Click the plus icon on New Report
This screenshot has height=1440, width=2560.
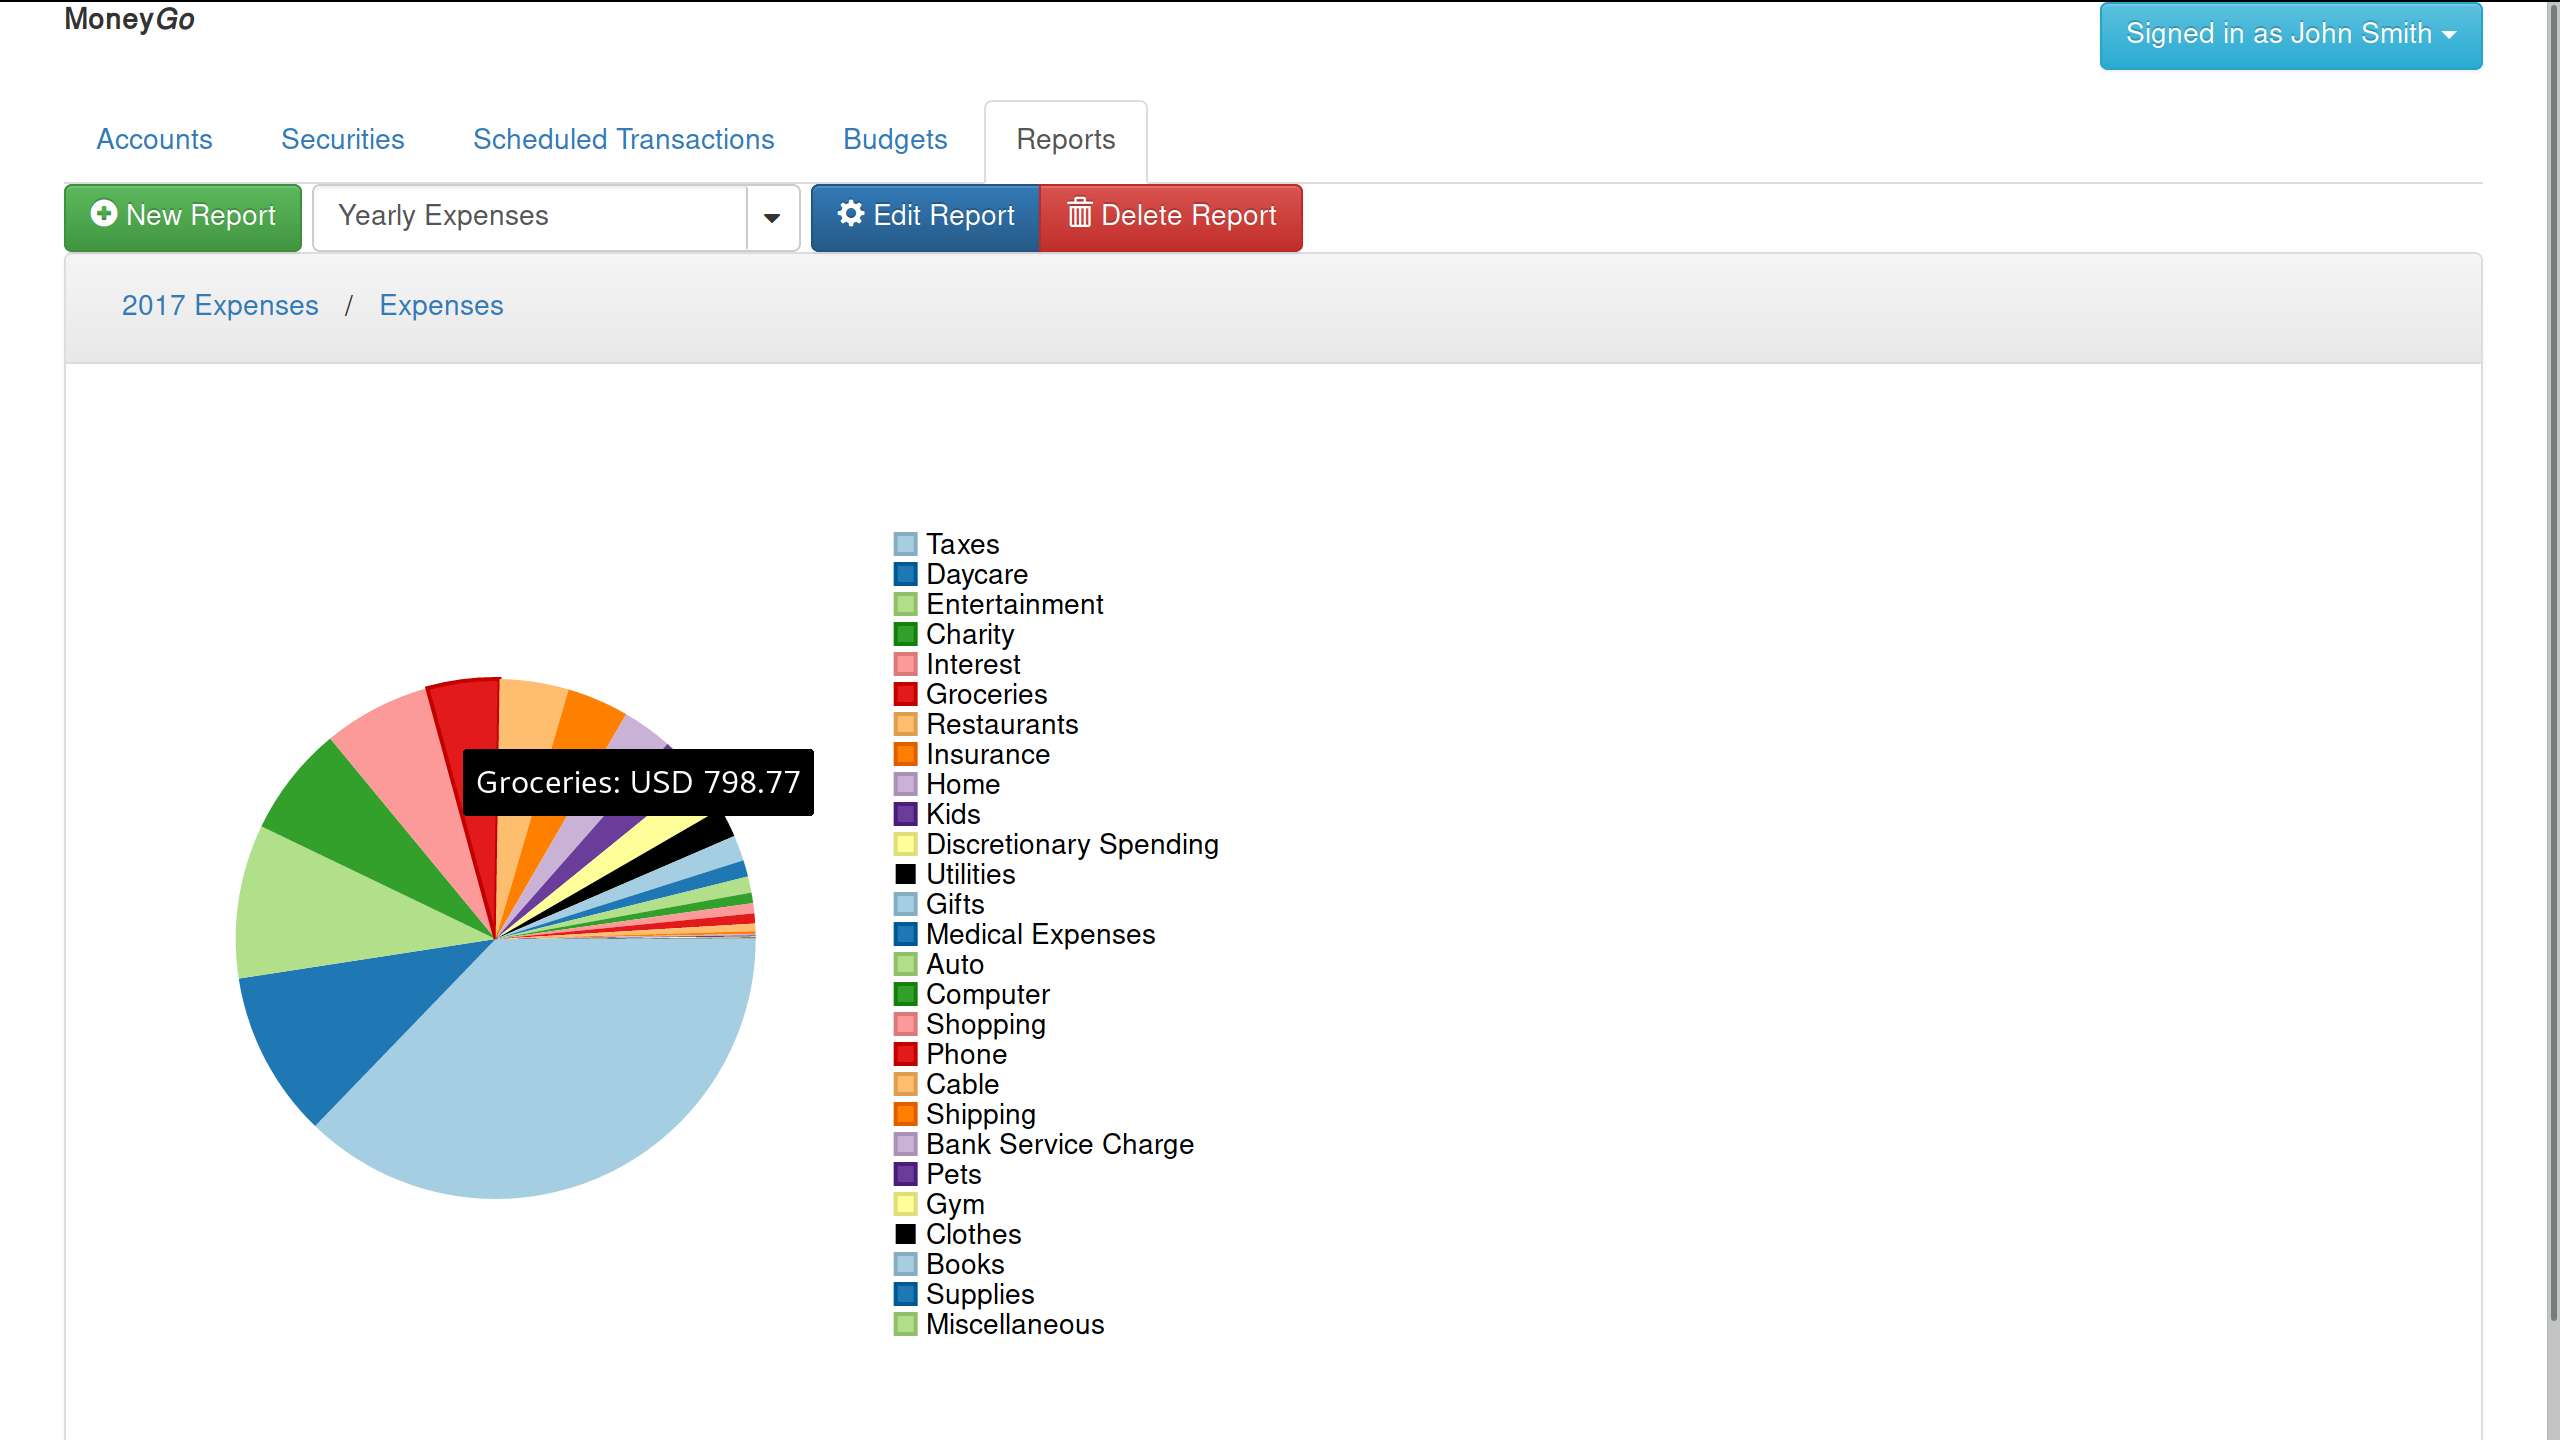tap(104, 214)
